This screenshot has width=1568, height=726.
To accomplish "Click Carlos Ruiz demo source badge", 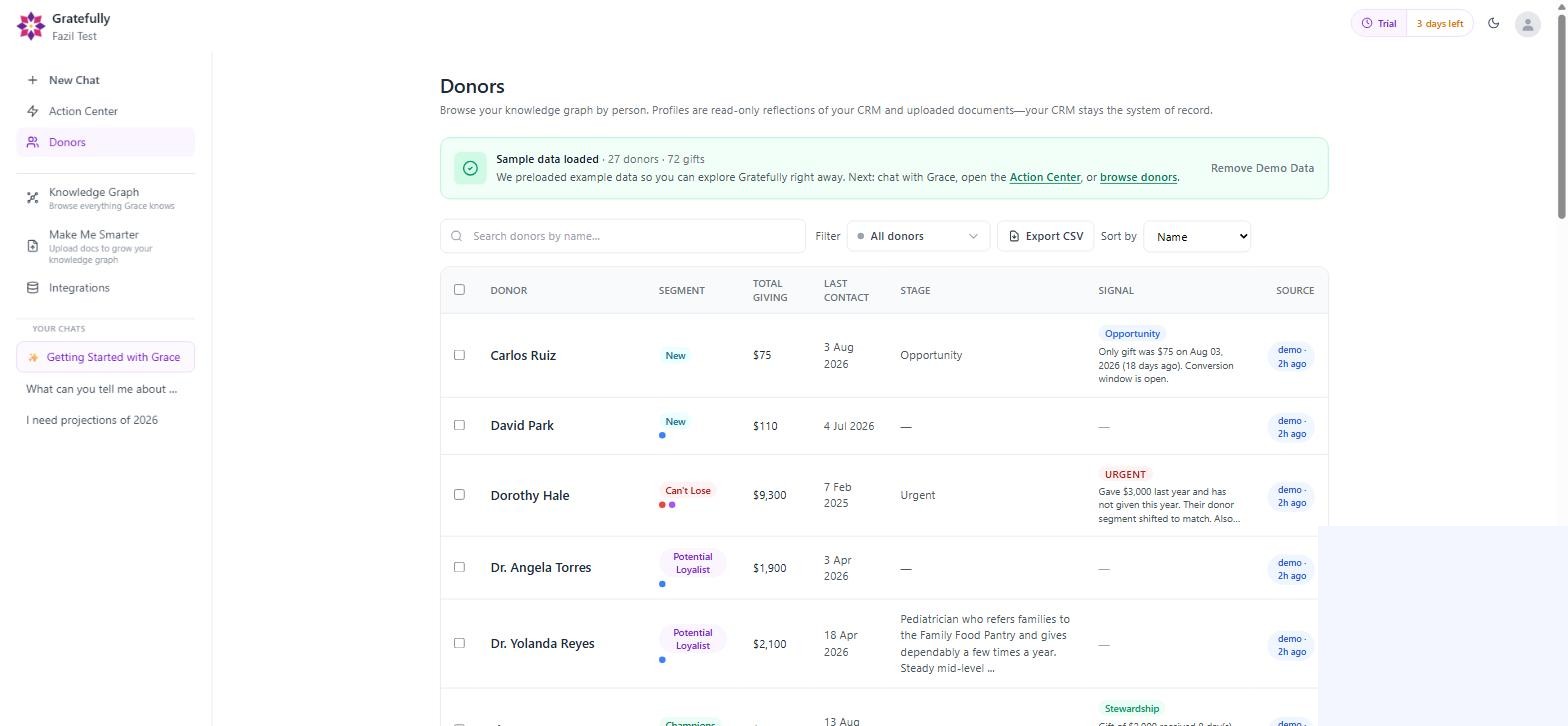I will pos(1291,356).
